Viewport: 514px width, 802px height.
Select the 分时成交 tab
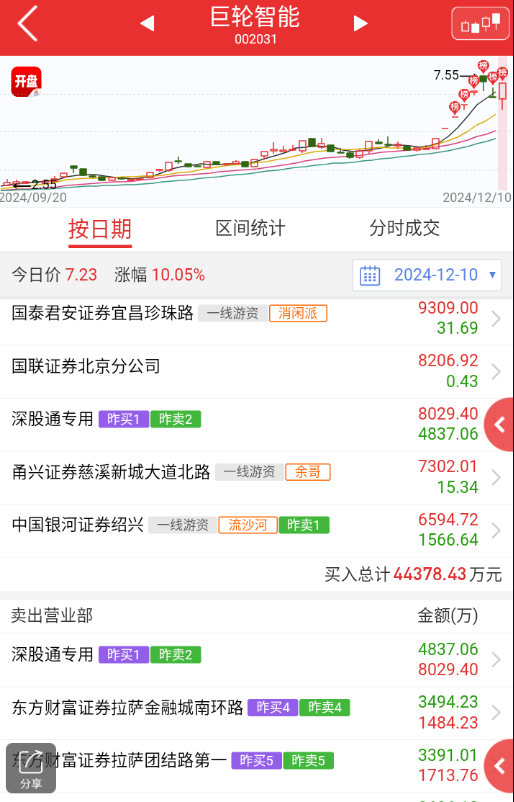coord(405,228)
